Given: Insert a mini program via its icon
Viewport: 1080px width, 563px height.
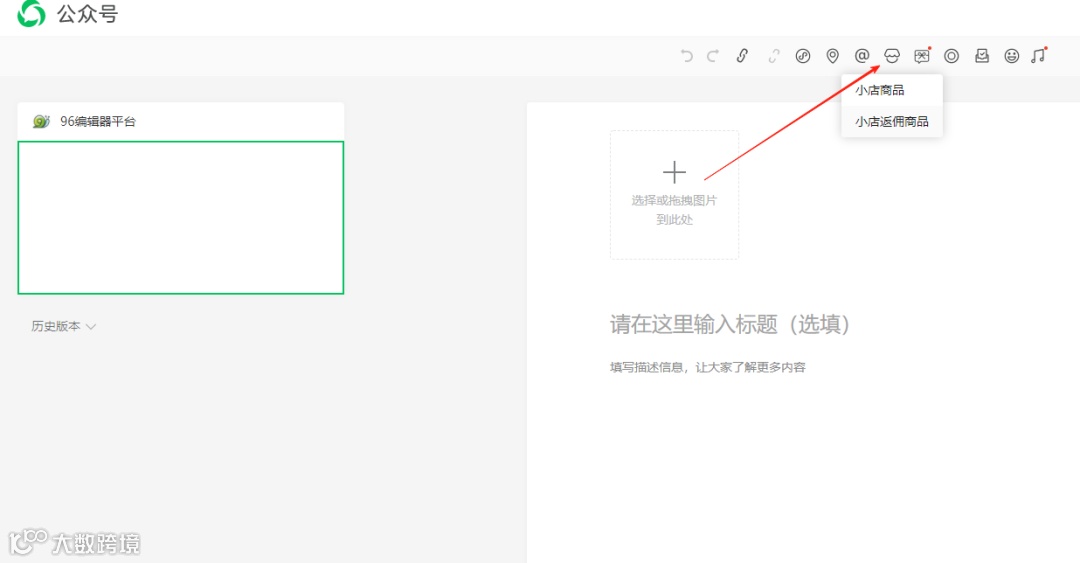Looking at the screenshot, I should coord(802,56).
